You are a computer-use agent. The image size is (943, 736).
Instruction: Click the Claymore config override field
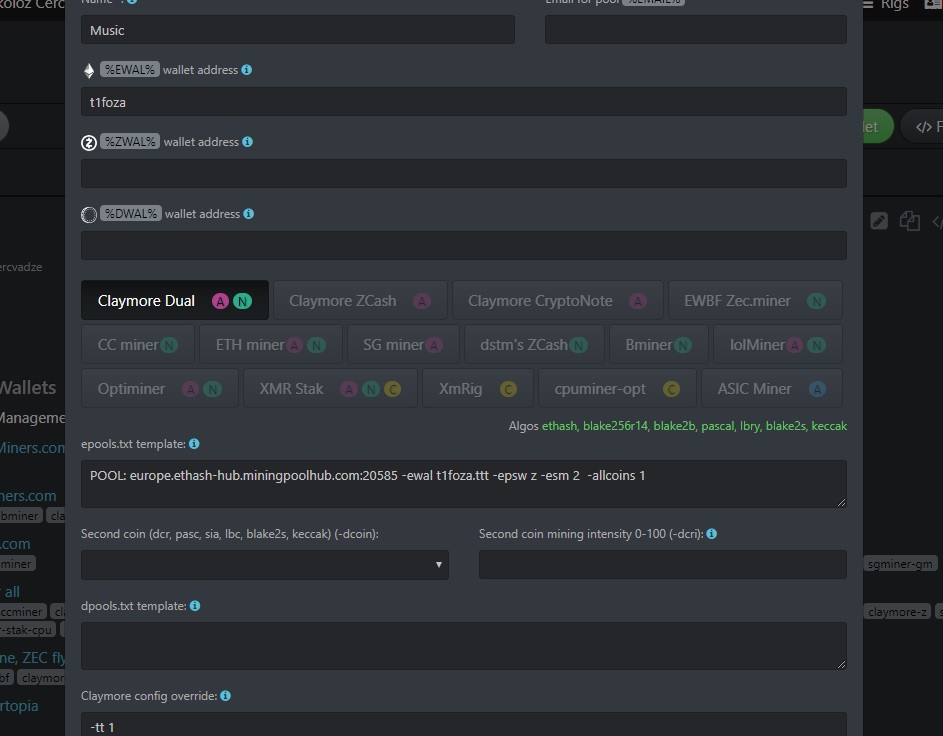tap(464, 725)
